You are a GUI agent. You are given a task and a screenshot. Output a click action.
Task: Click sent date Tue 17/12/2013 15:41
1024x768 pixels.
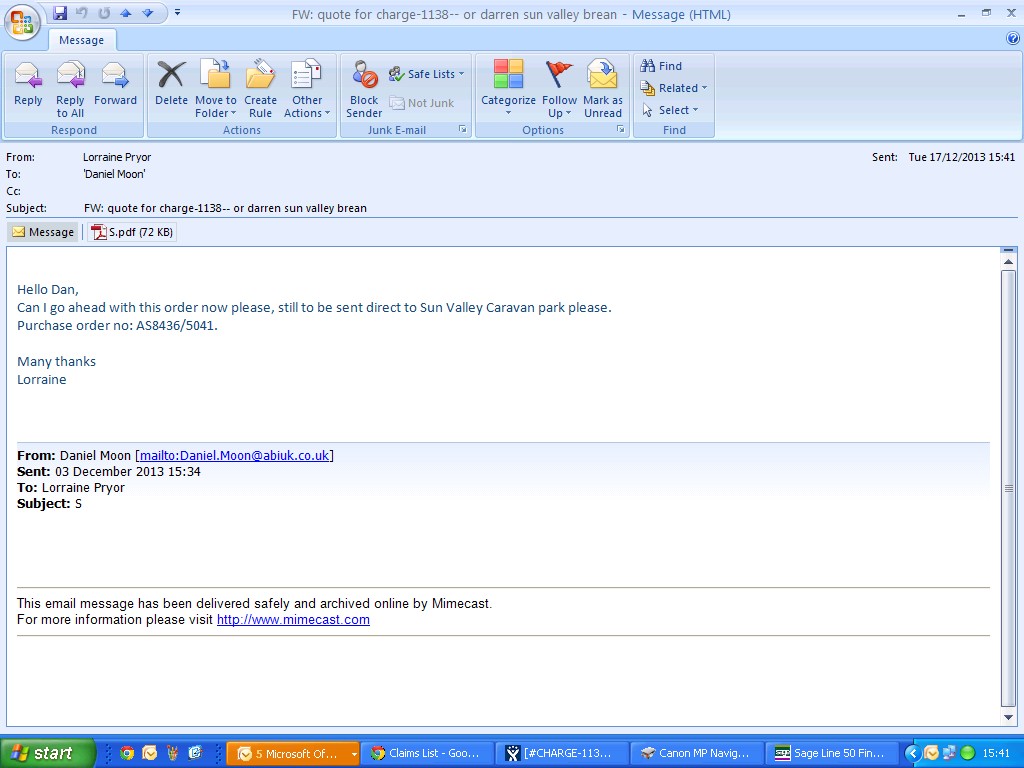pyautogui.click(x=961, y=157)
